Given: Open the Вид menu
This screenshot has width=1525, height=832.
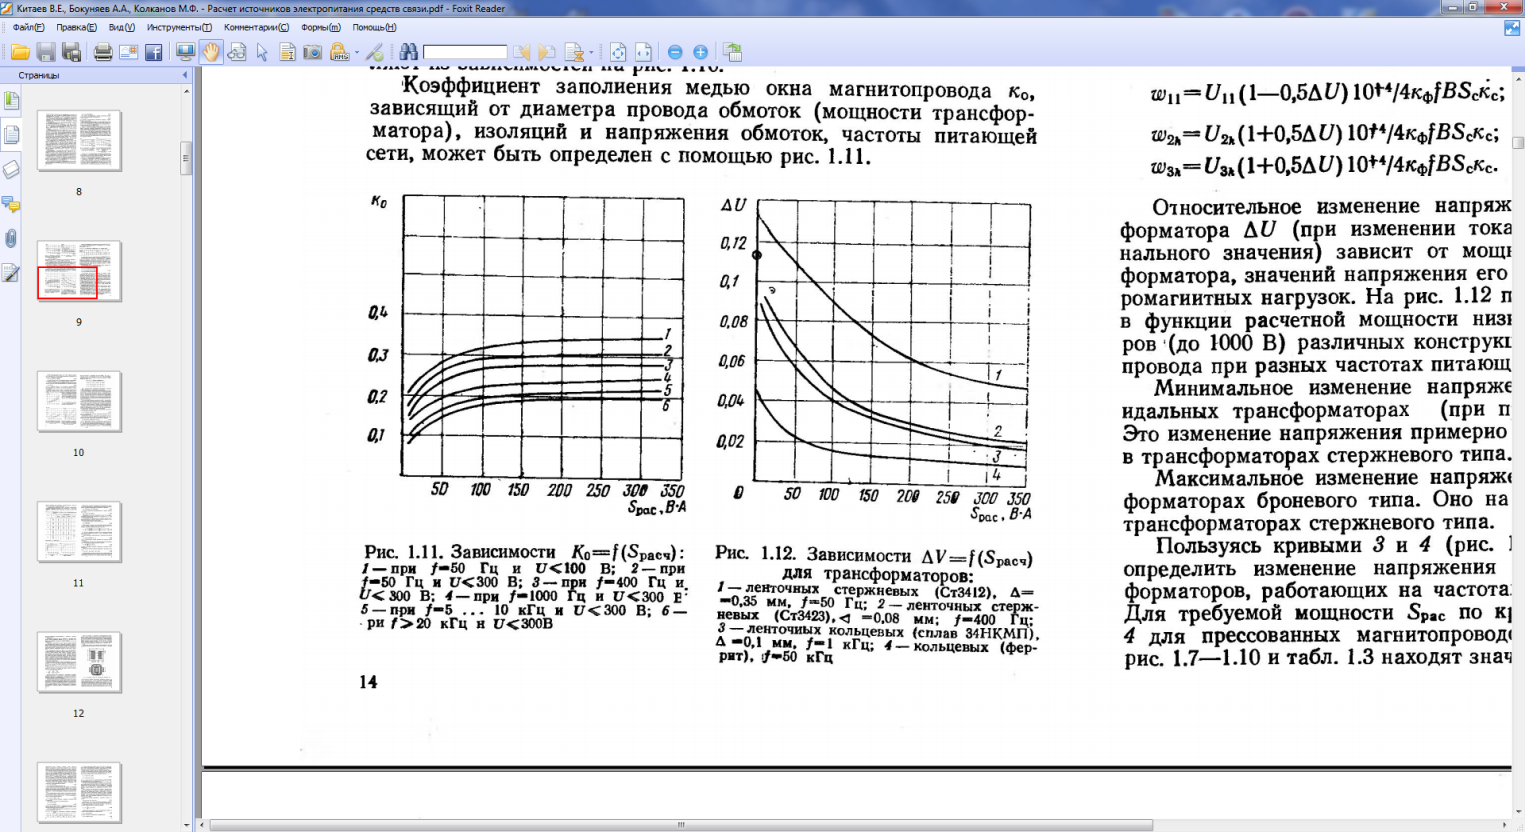Looking at the screenshot, I should [x=121, y=27].
